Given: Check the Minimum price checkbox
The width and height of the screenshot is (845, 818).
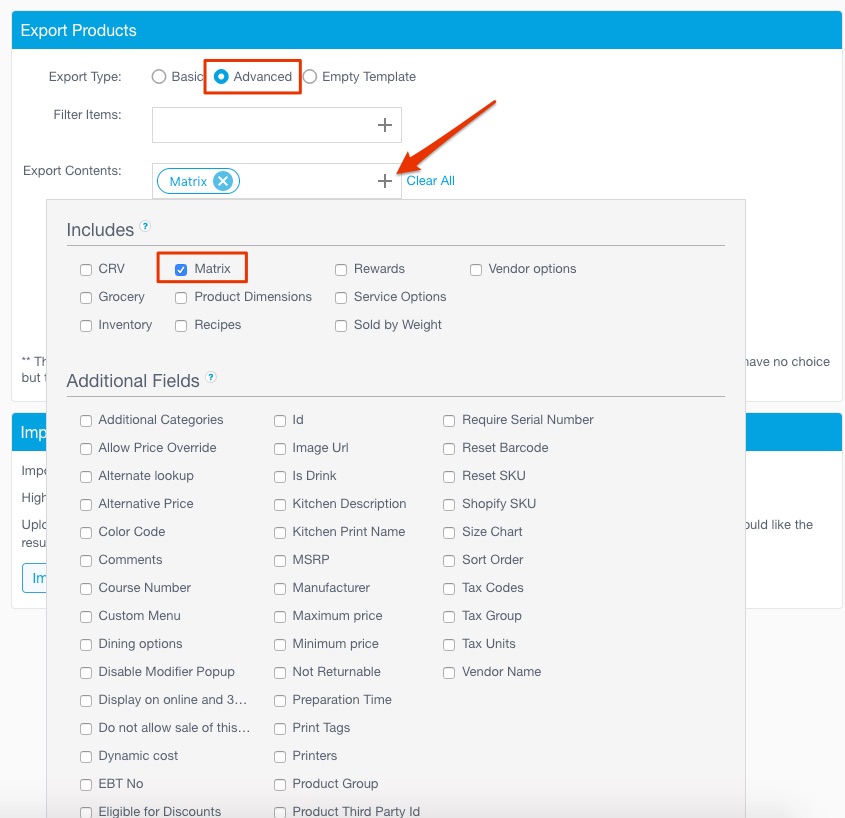Looking at the screenshot, I should [280, 644].
